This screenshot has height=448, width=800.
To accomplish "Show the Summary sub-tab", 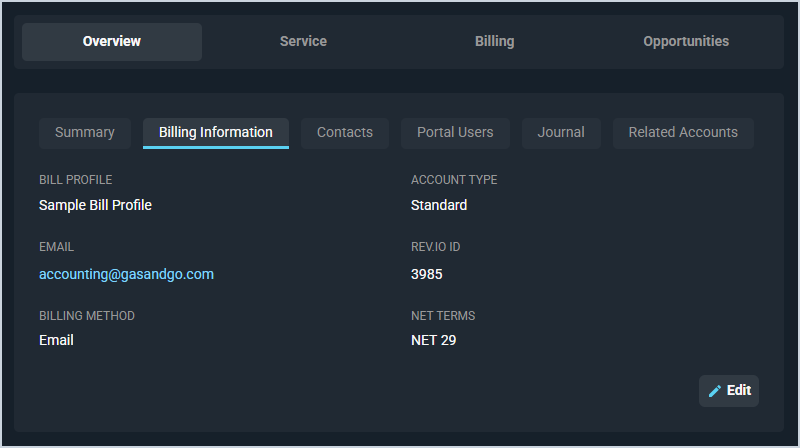I will [x=85, y=133].
